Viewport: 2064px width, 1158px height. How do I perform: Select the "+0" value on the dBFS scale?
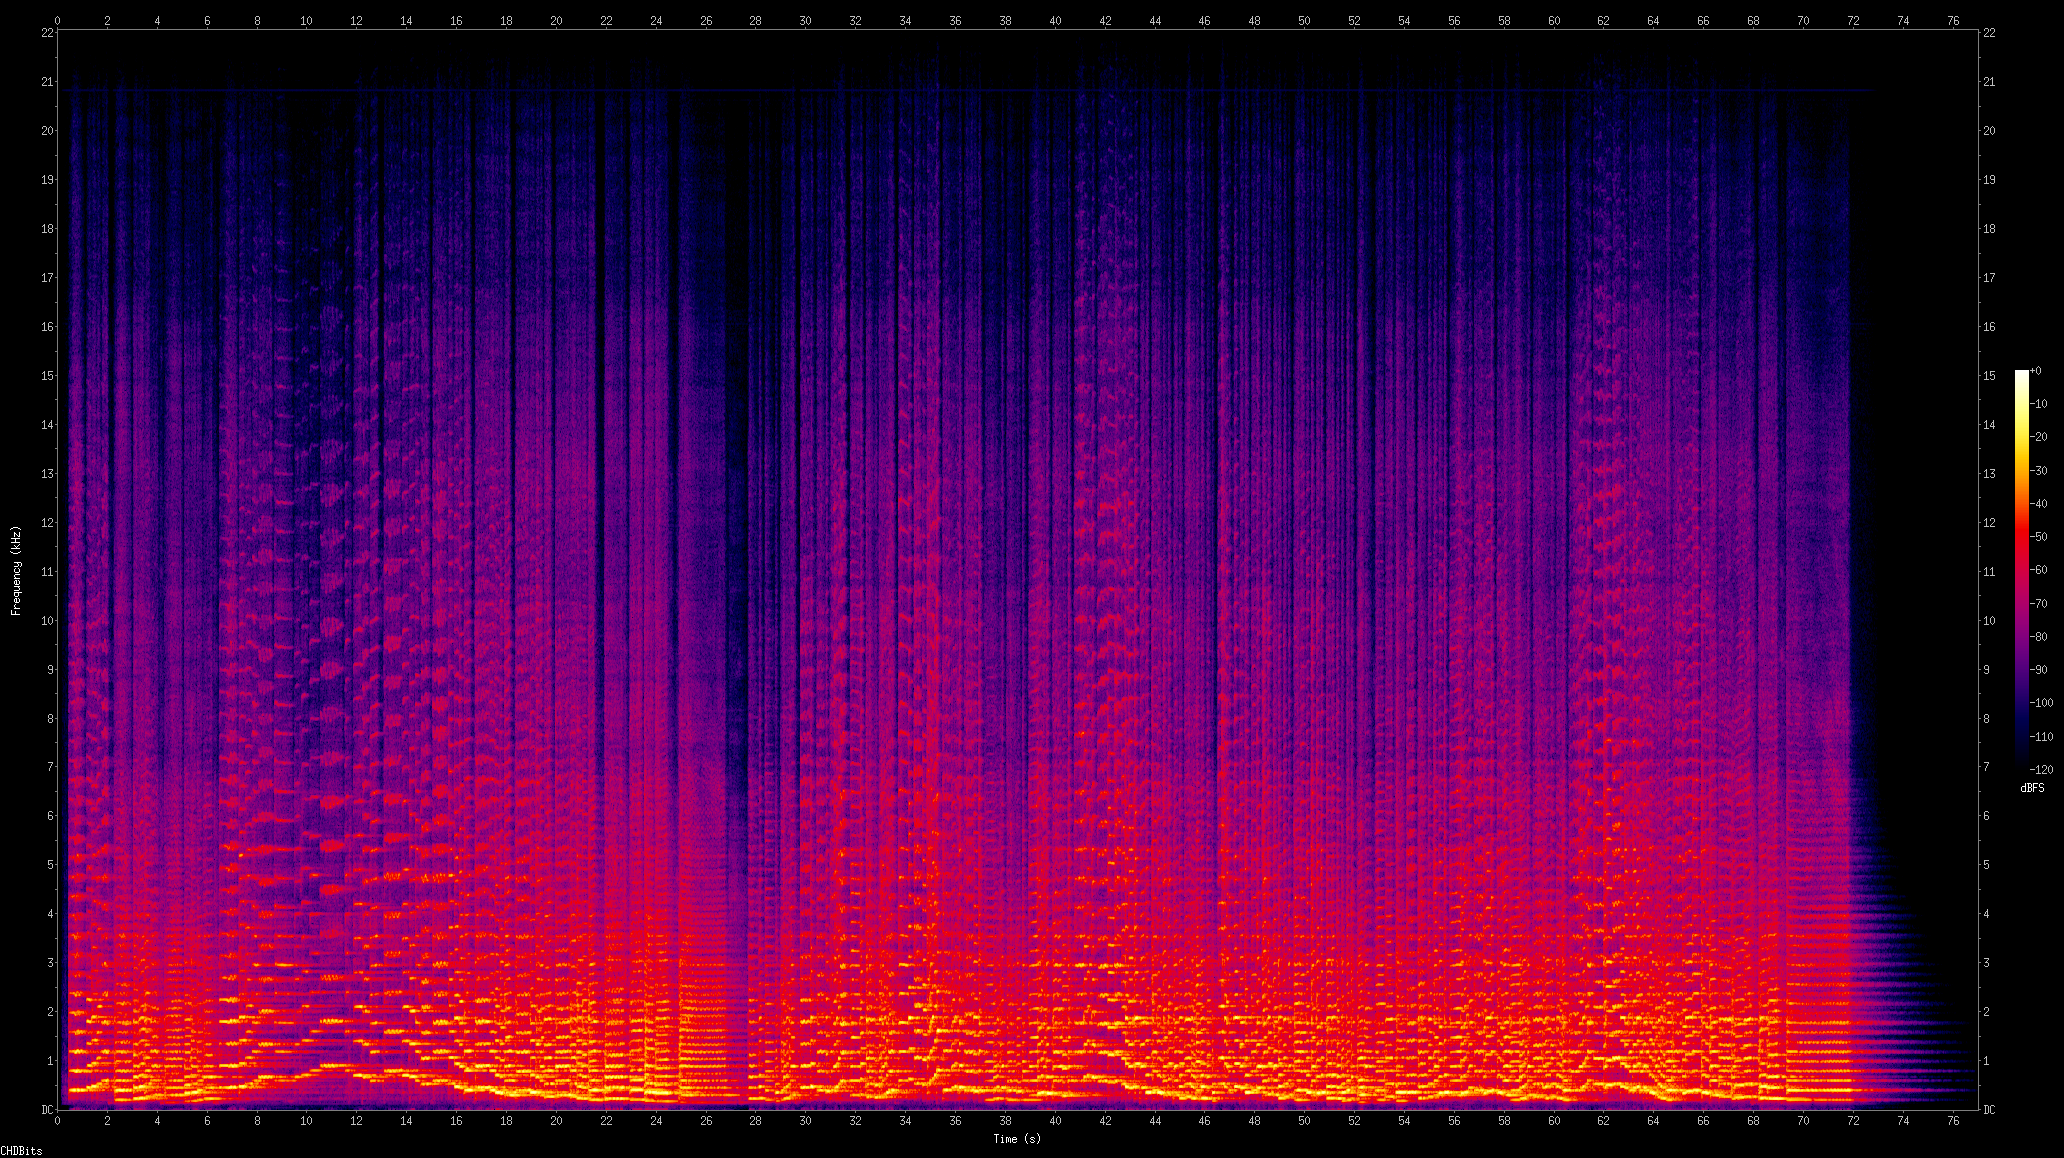tap(2036, 371)
